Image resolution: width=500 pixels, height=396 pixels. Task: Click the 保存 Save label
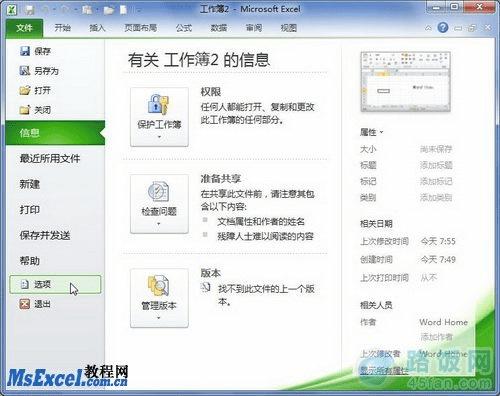click(x=43, y=51)
